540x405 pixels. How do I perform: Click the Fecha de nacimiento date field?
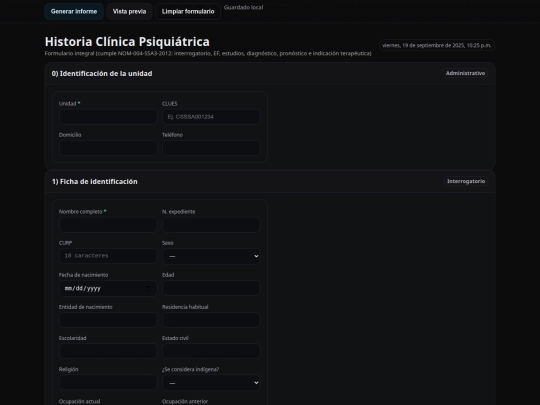108,288
